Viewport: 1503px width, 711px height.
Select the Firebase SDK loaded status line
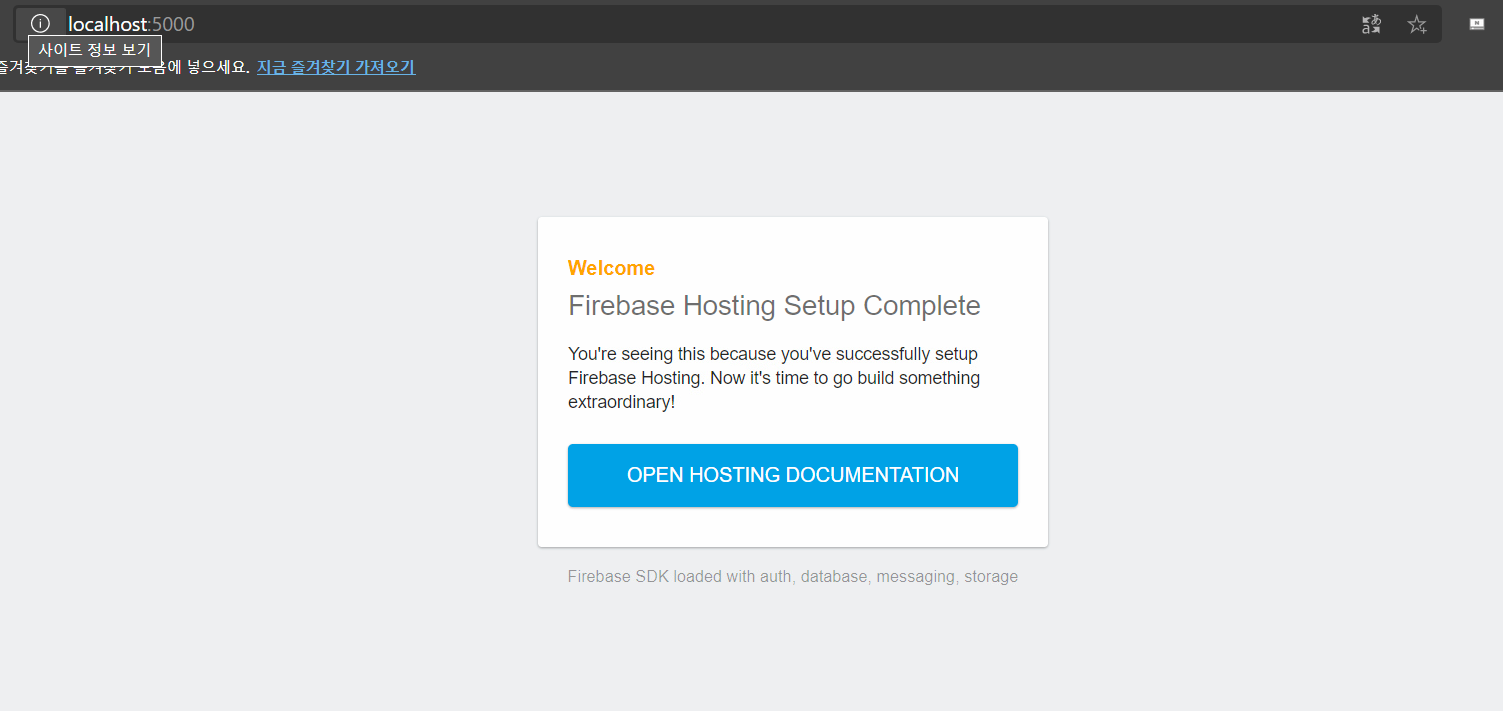(793, 577)
